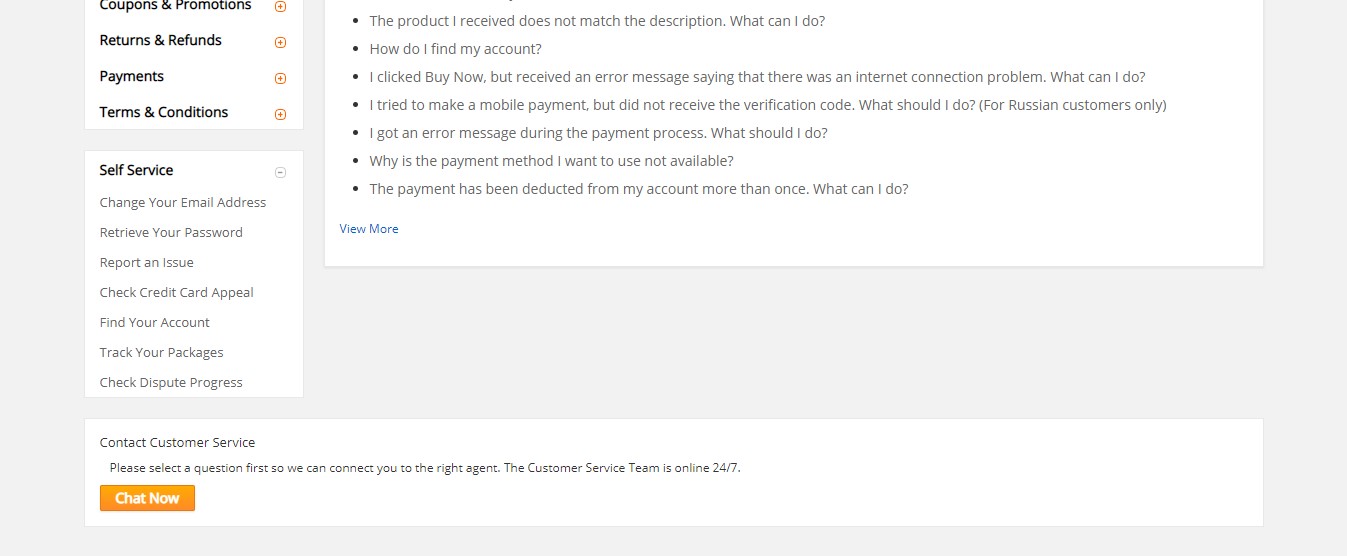Open the Returns & Refunds category

coord(160,40)
